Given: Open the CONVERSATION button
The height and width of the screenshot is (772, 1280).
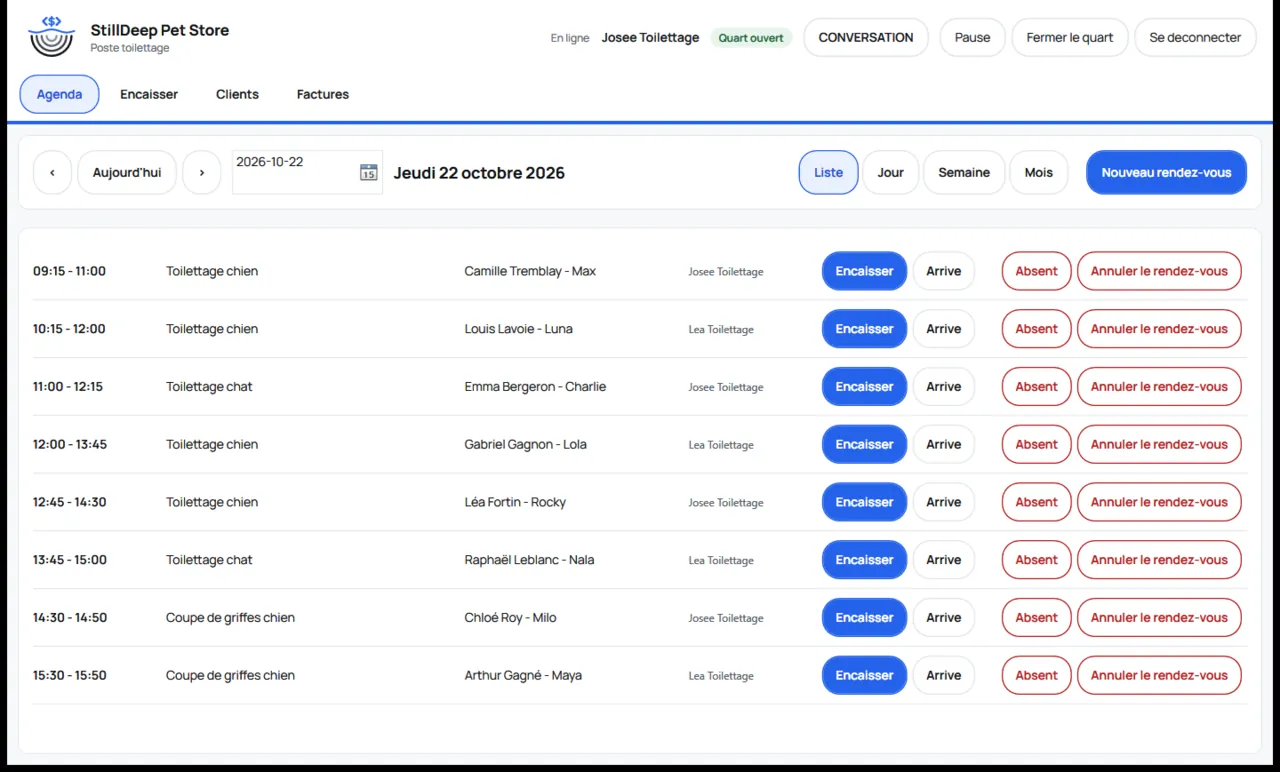Looking at the screenshot, I should [x=866, y=37].
